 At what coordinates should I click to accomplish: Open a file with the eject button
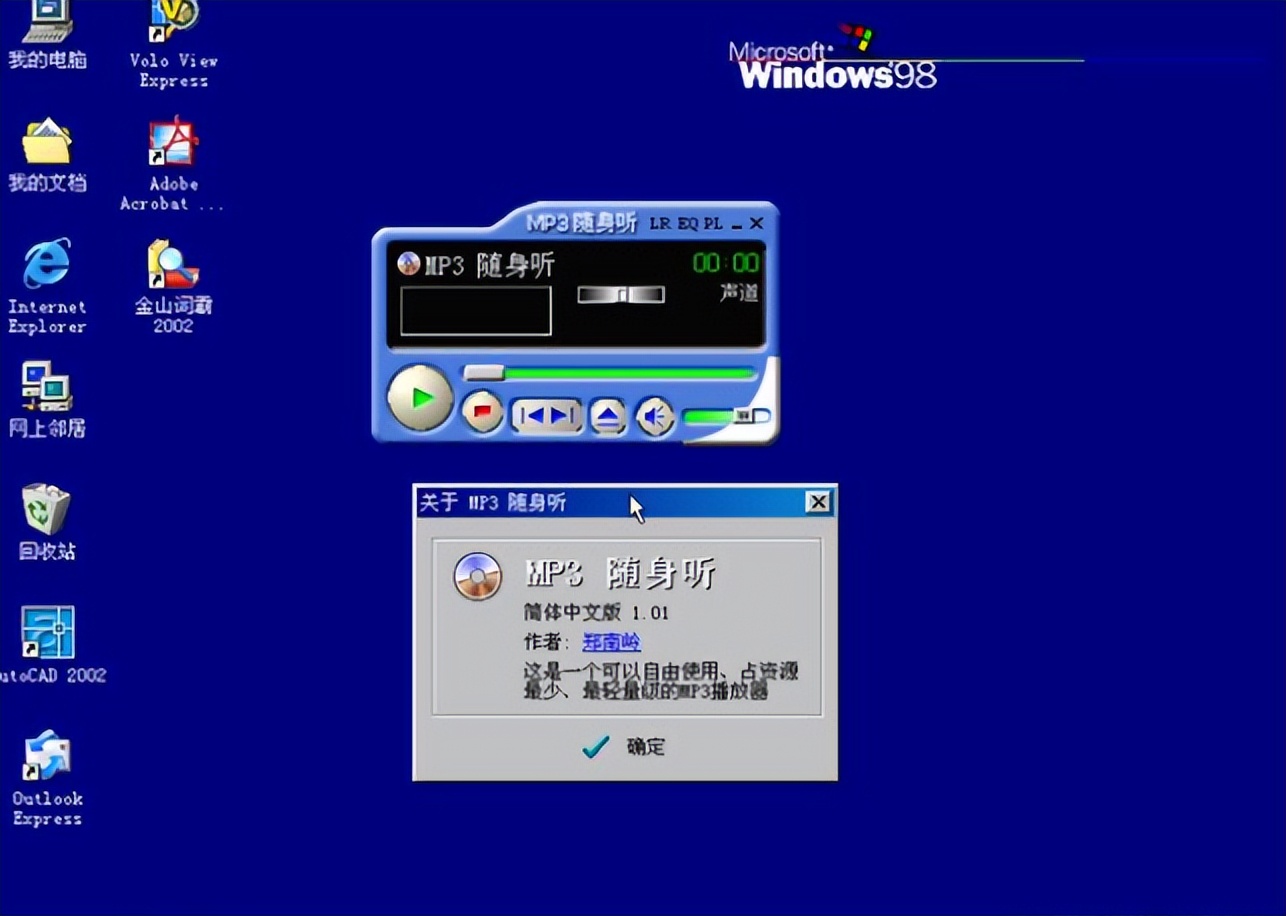(x=608, y=416)
